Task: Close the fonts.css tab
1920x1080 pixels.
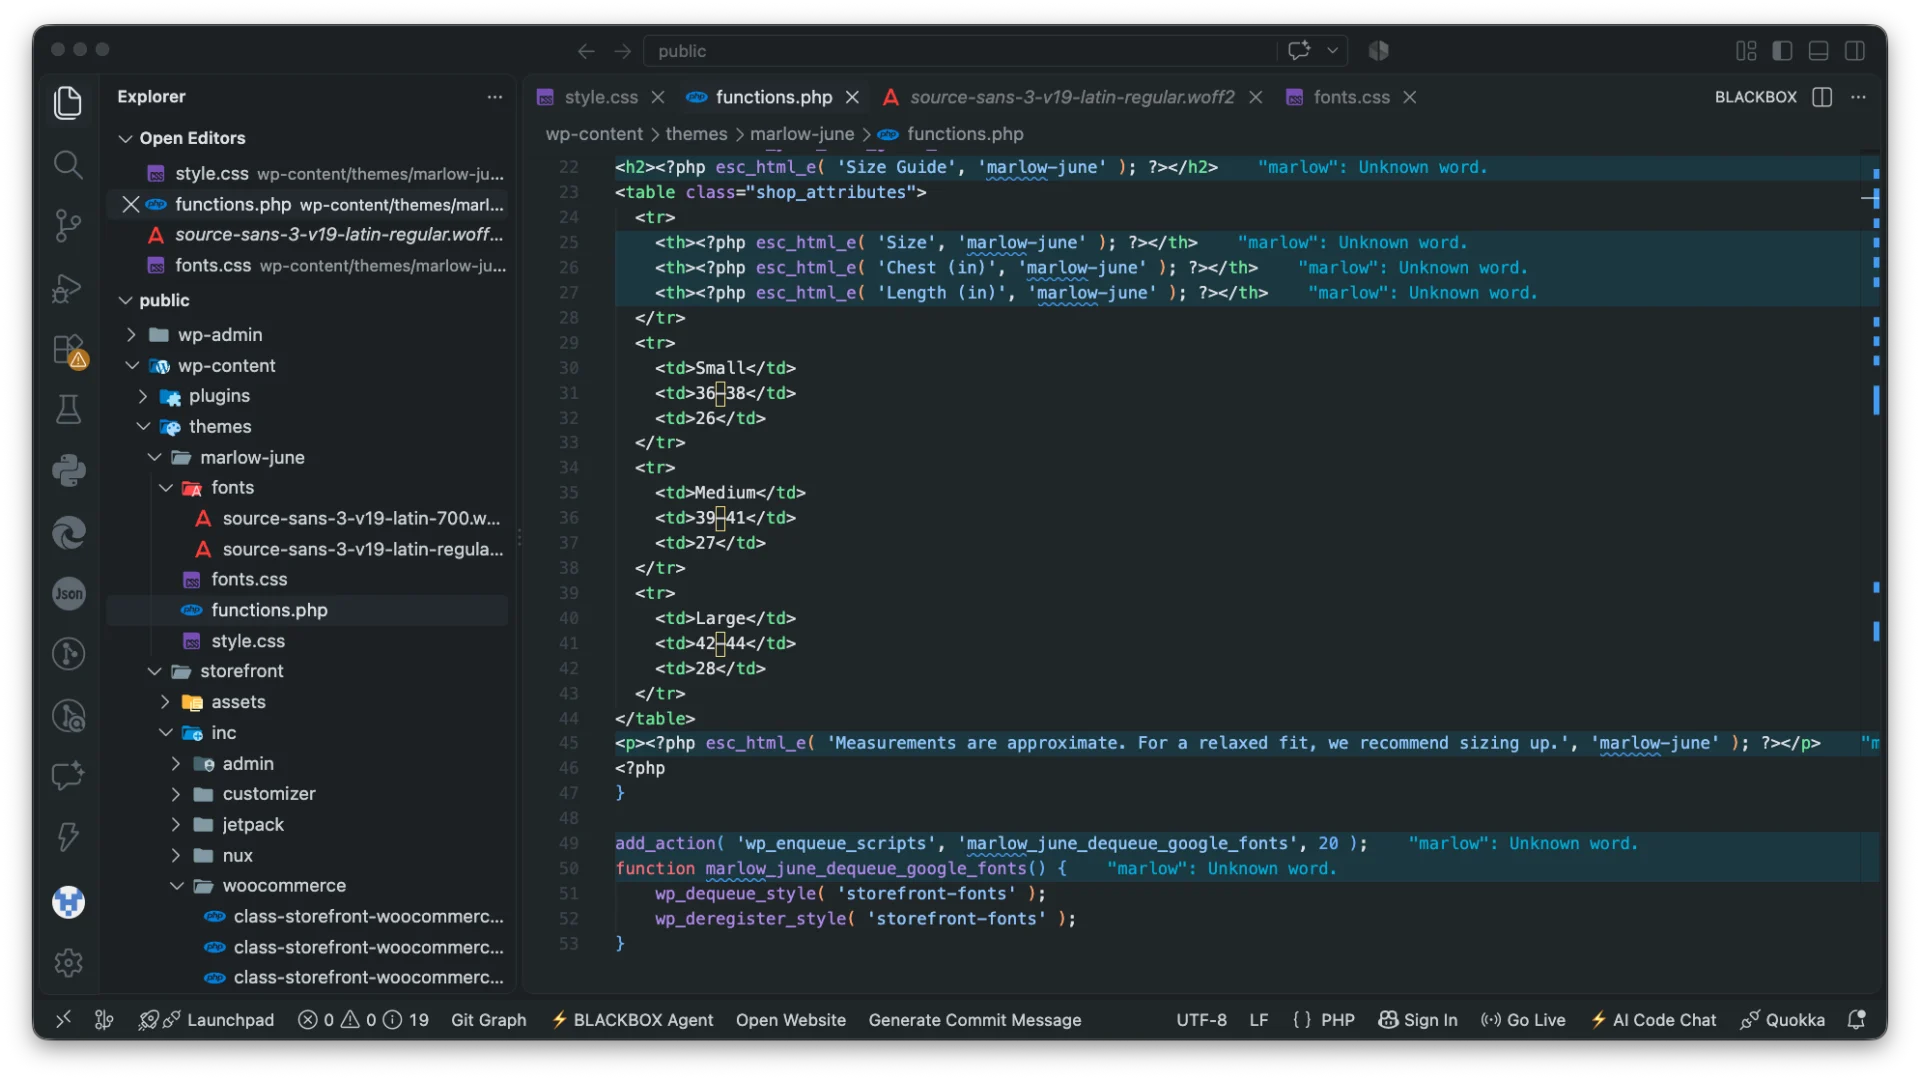Action: (1409, 97)
